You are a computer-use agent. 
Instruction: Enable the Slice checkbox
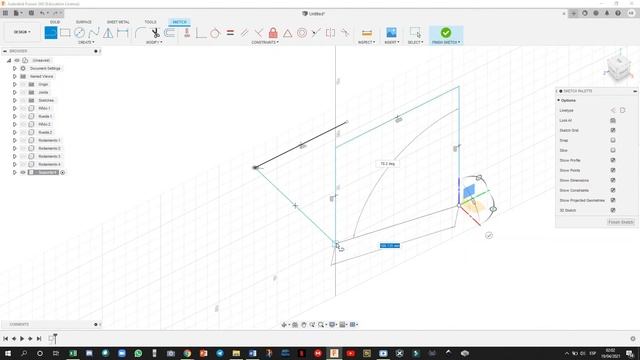[613, 150]
